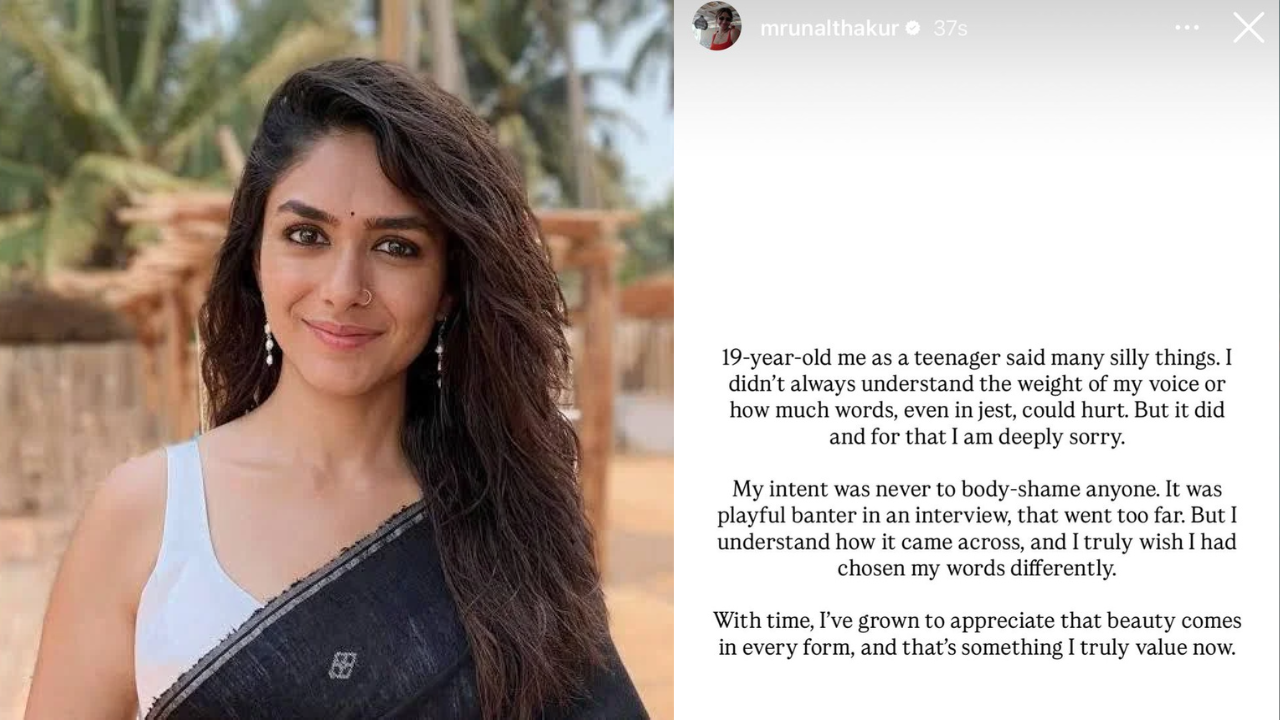The height and width of the screenshot is (720, 1280).
Task: Click the line "chosen my words differently"
Action: (977, 568)
